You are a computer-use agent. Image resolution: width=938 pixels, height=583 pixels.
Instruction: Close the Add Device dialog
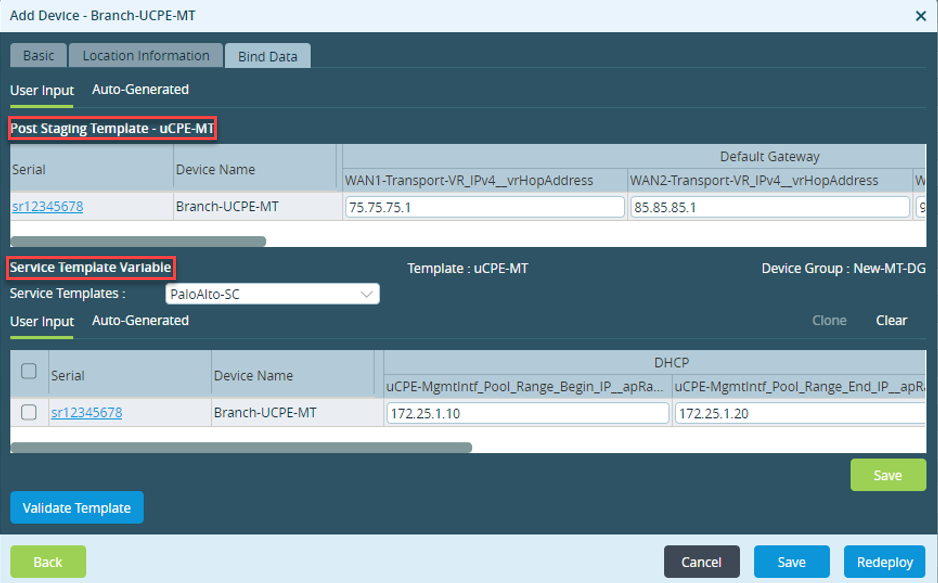tap(921, 16)
